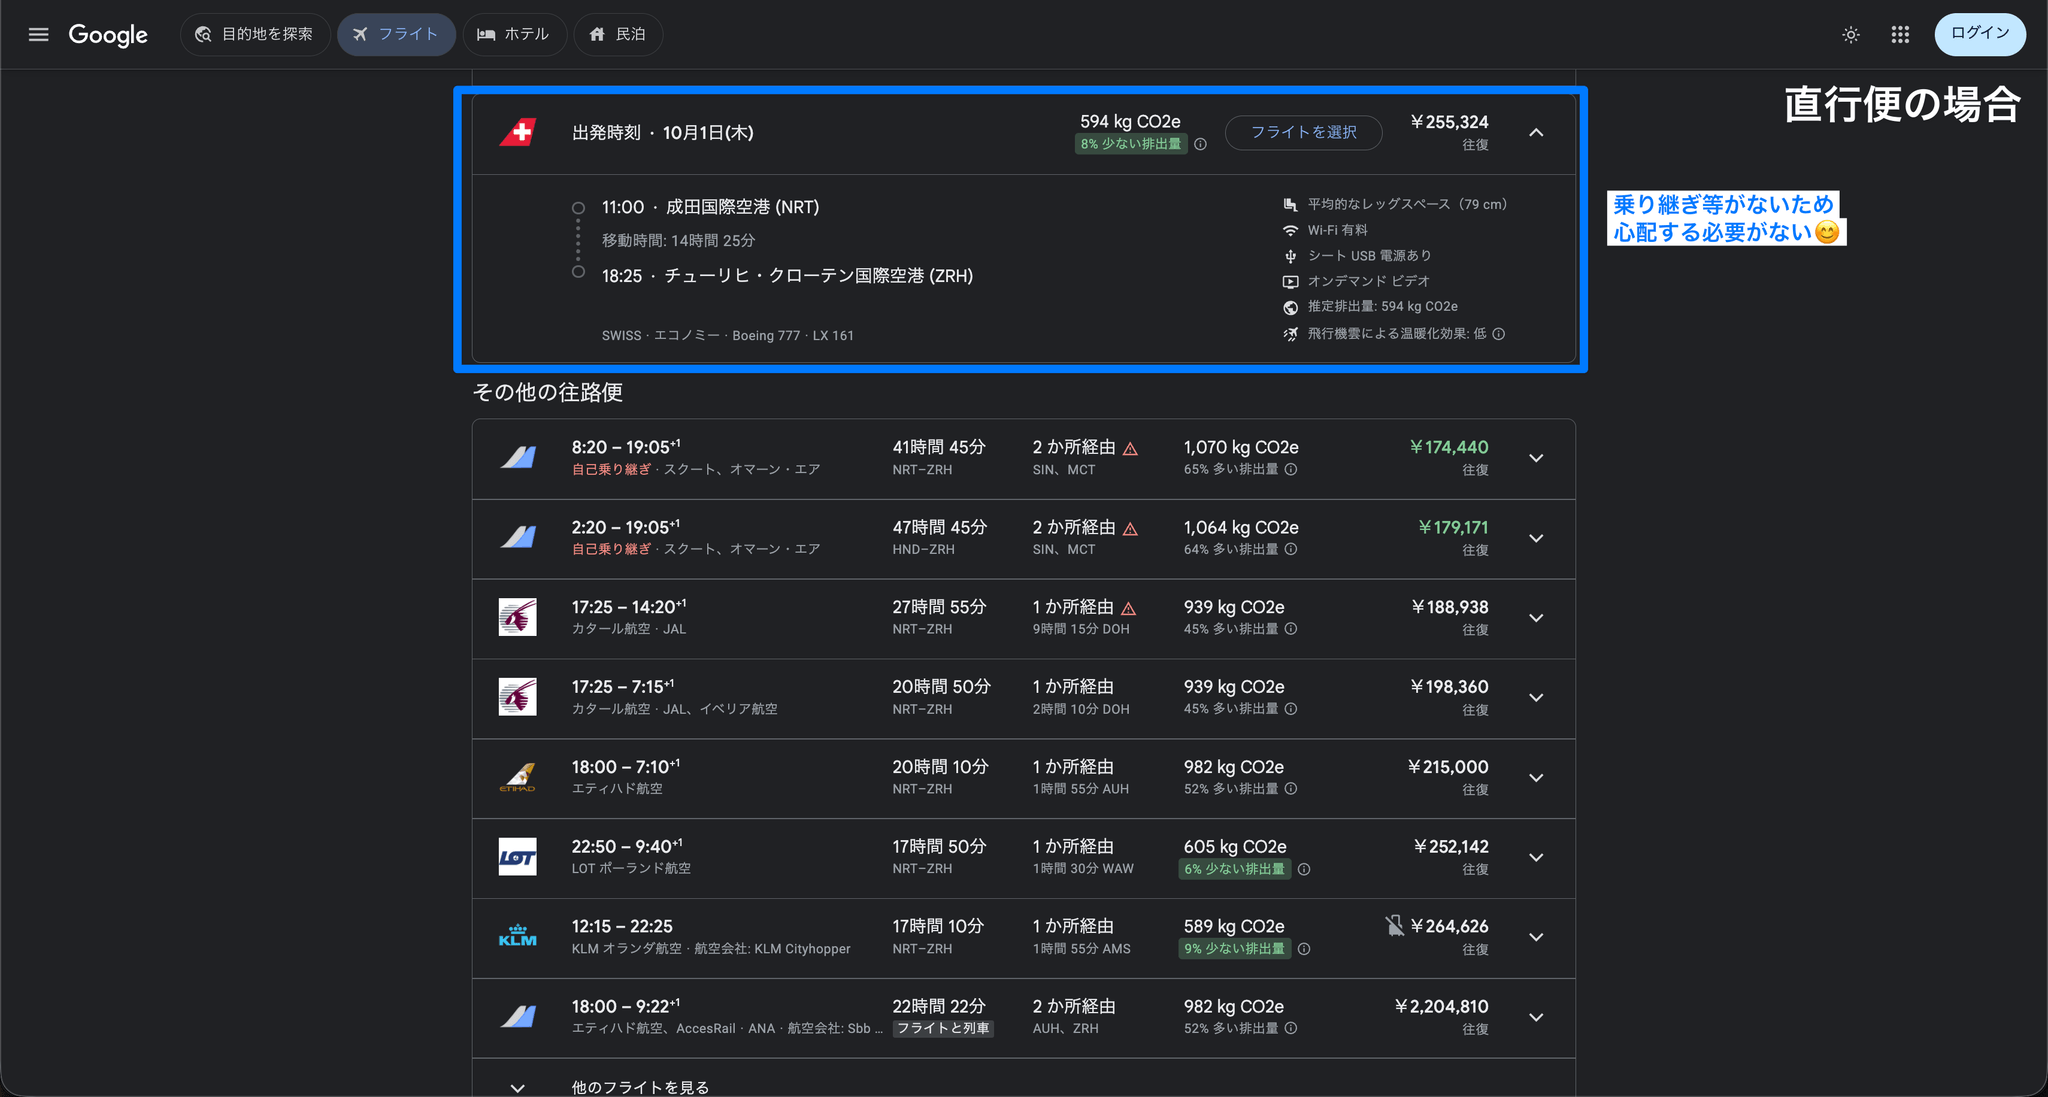Click the info icon beside 6% 少ない排出量
2048x1097 pixels.
1304,869
